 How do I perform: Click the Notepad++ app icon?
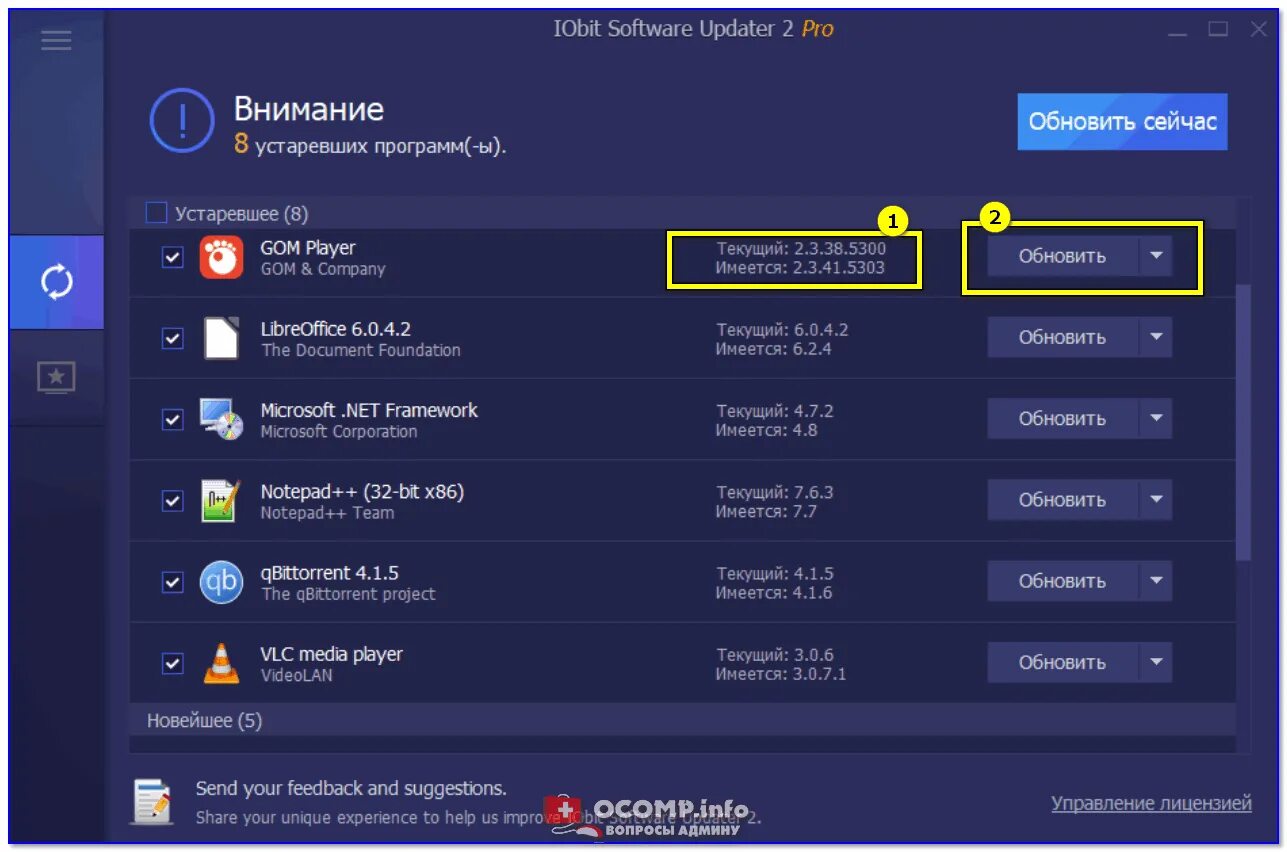click(221, 500)
